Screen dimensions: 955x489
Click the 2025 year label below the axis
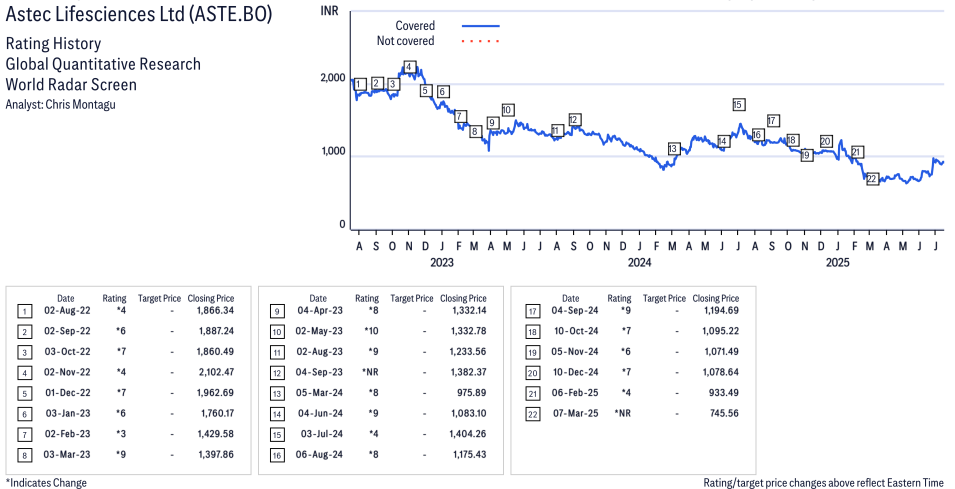(837, 262)
